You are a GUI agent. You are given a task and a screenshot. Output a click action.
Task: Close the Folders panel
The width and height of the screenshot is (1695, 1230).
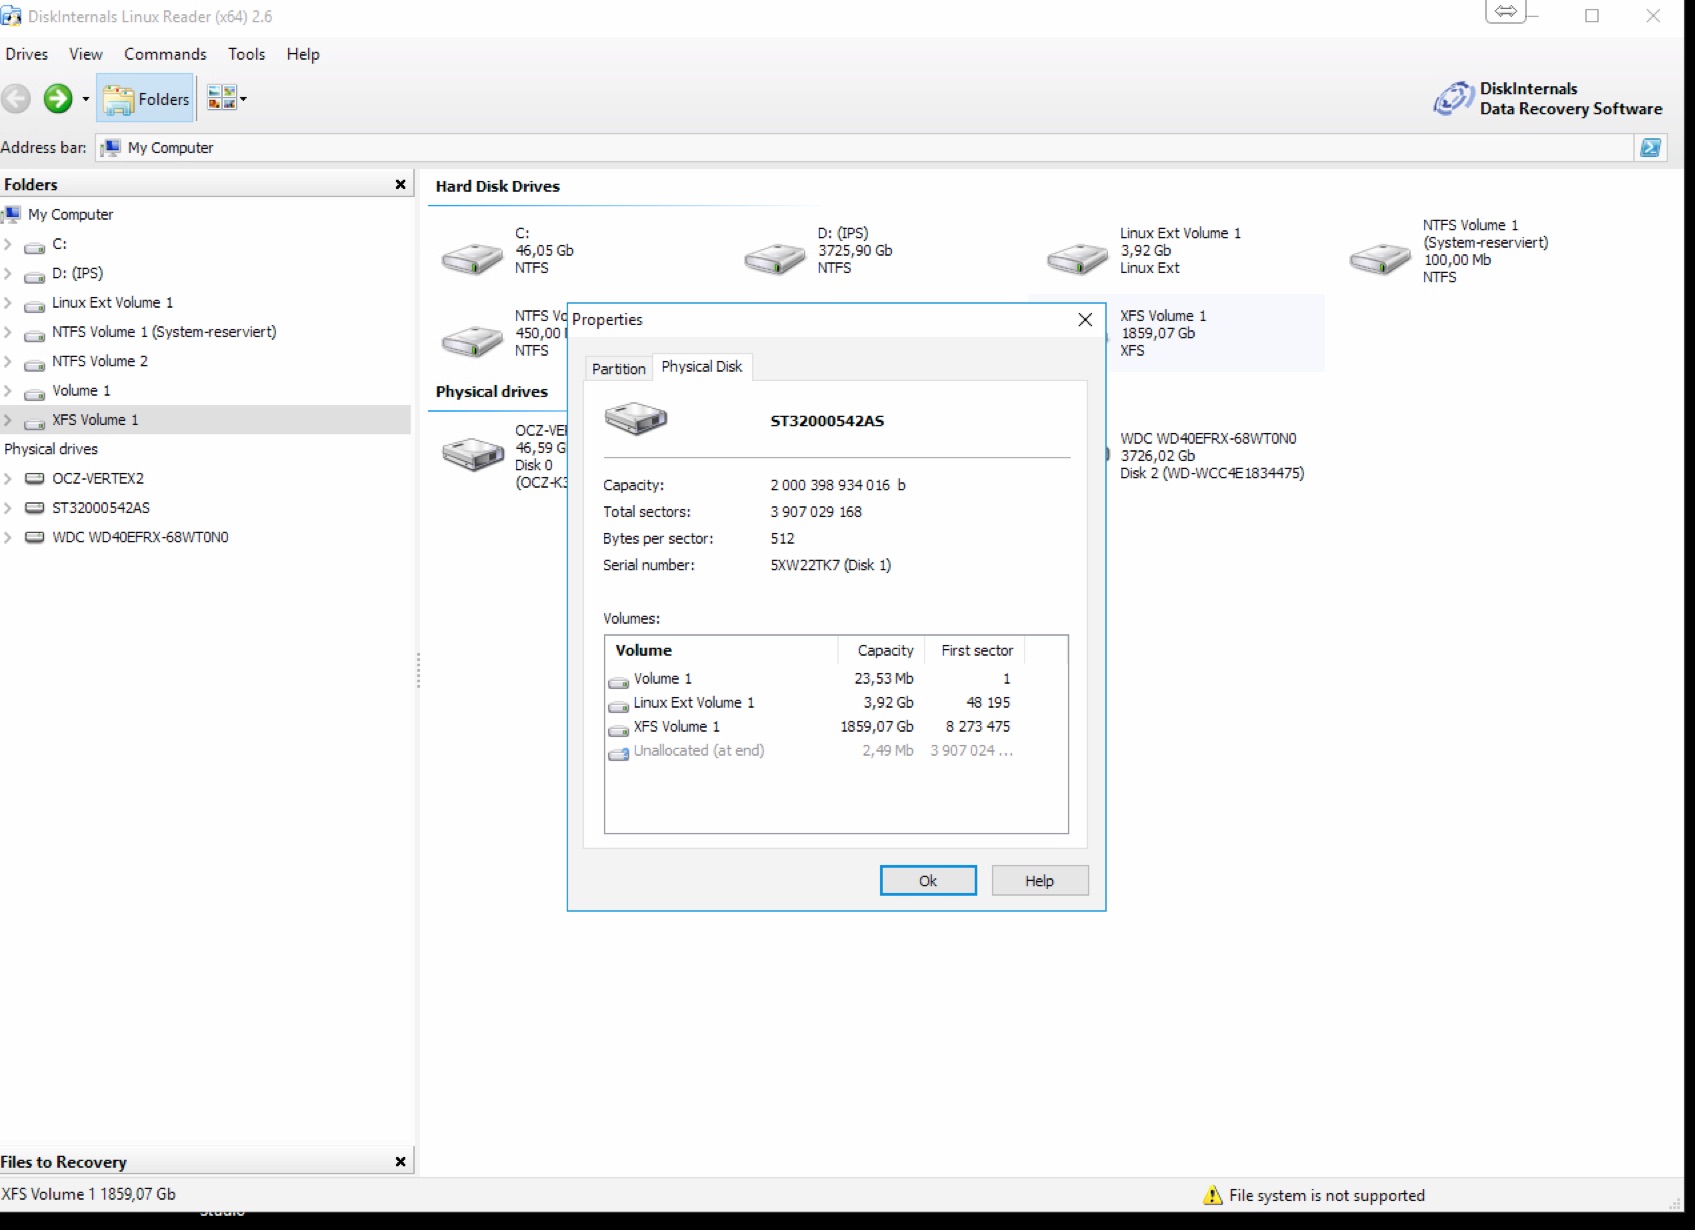coord(400,184)
